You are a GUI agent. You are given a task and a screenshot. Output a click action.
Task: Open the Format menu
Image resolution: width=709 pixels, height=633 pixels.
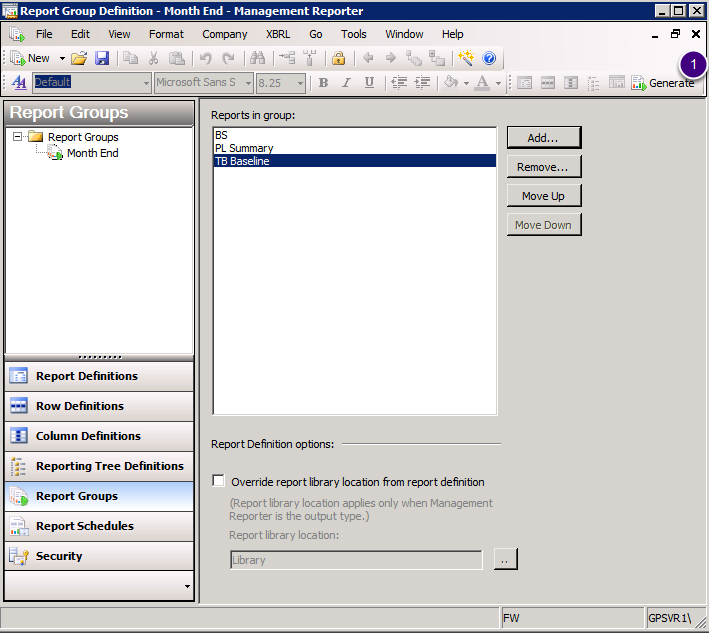pyautogui.click(x=166, y=34)
